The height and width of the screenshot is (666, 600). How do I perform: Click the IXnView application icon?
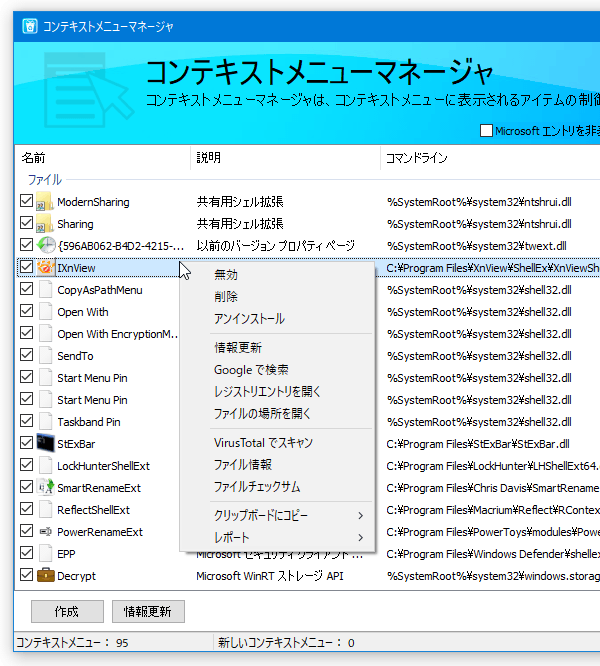pos(45,268)
